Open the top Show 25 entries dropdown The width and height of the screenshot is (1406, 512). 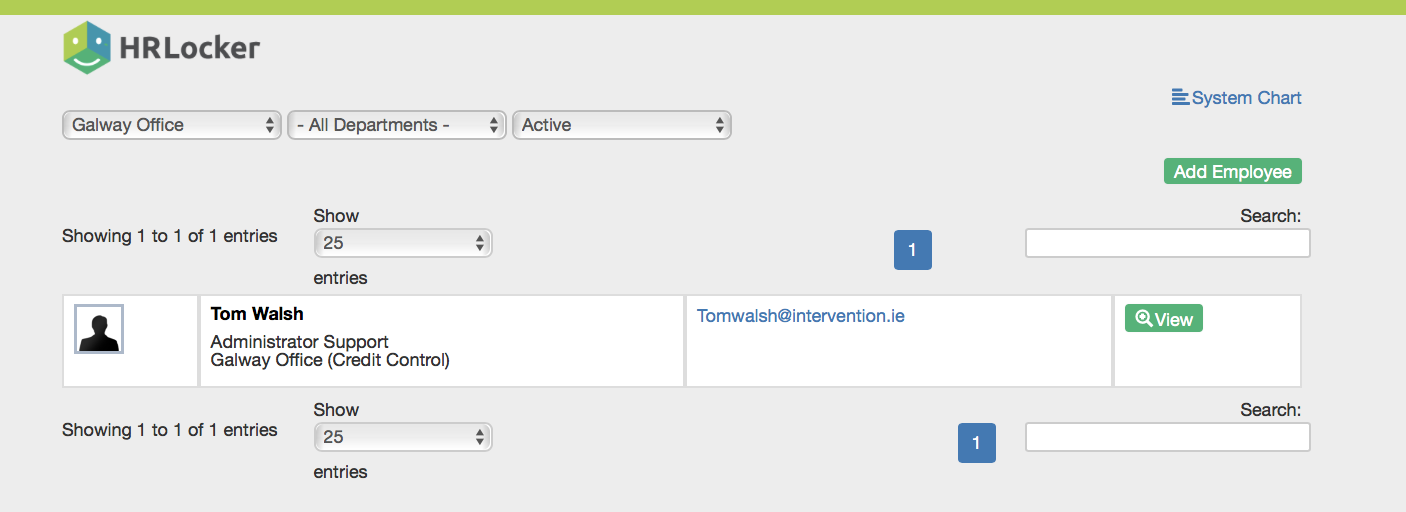pyautogui.click(x=403, y=243)
